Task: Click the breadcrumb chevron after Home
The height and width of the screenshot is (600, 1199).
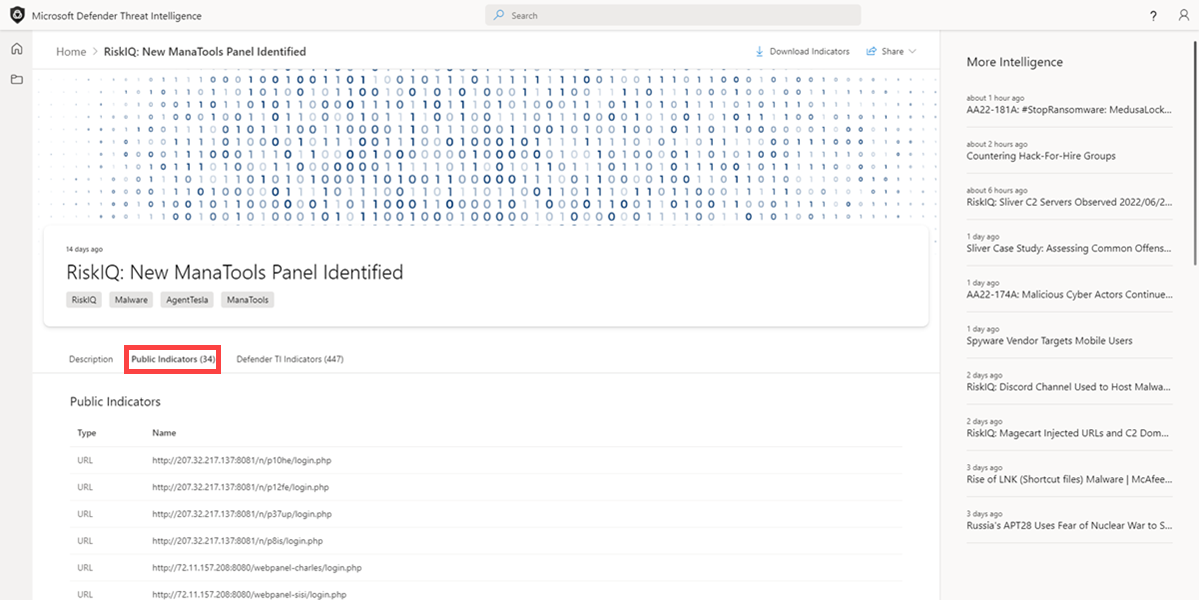Action: click(94, 51)
